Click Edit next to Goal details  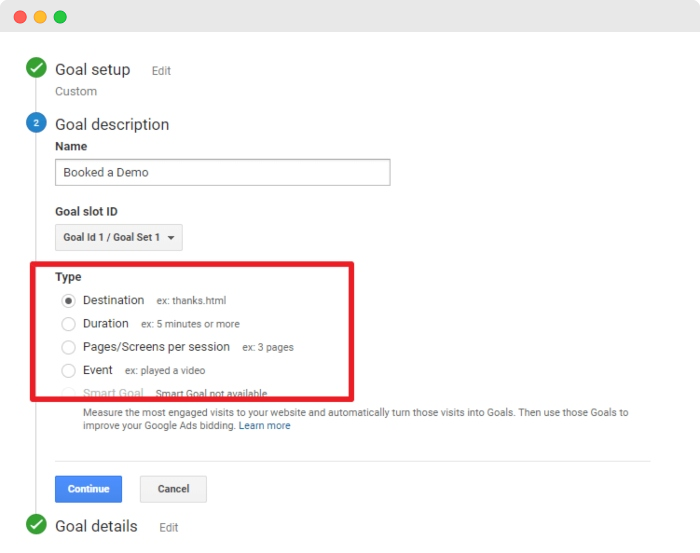[168, 527]
